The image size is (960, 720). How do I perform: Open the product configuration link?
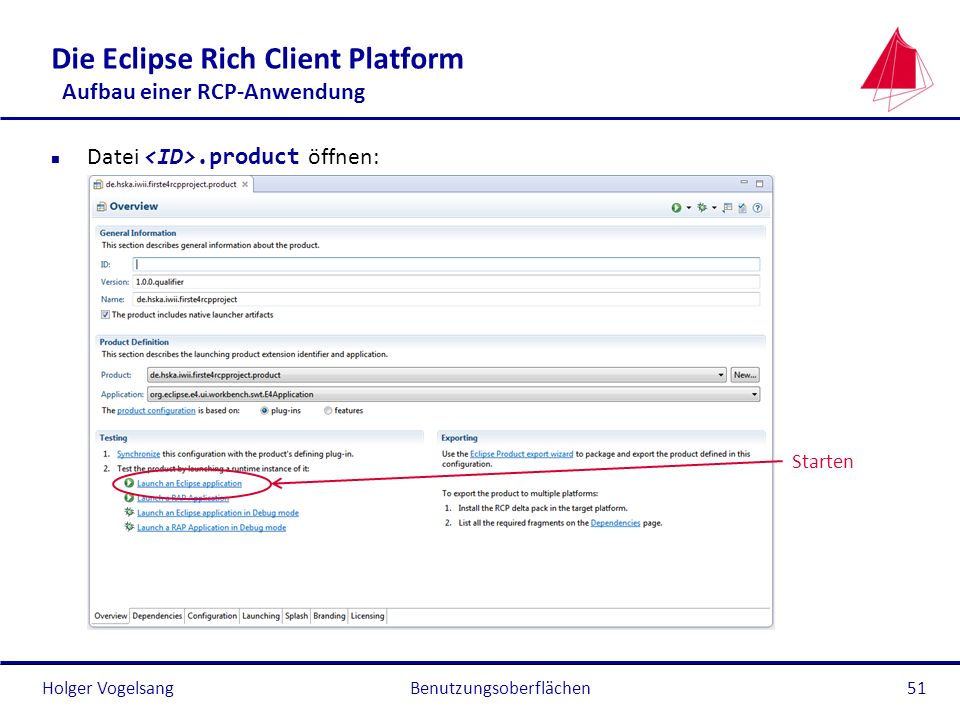click(156, 411)
